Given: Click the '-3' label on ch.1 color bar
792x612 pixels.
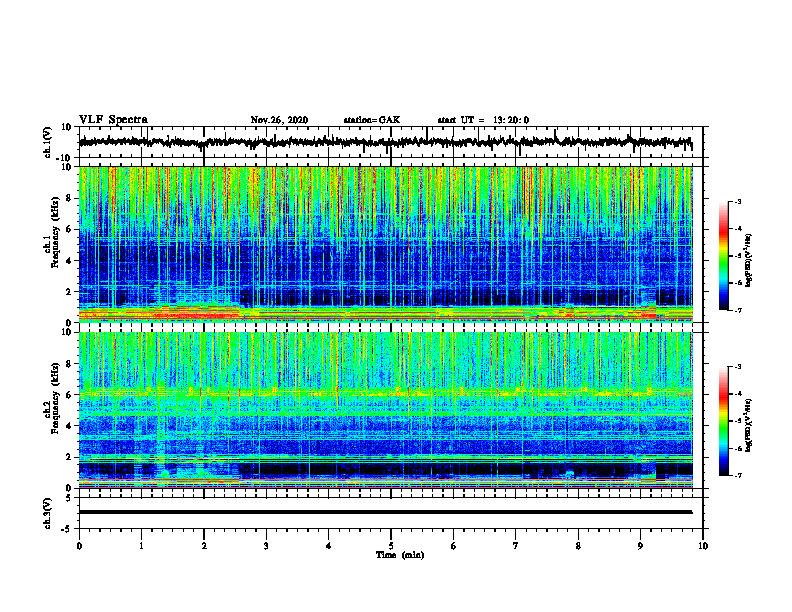Looking at the screenshot, I should [x=738, y=202].
